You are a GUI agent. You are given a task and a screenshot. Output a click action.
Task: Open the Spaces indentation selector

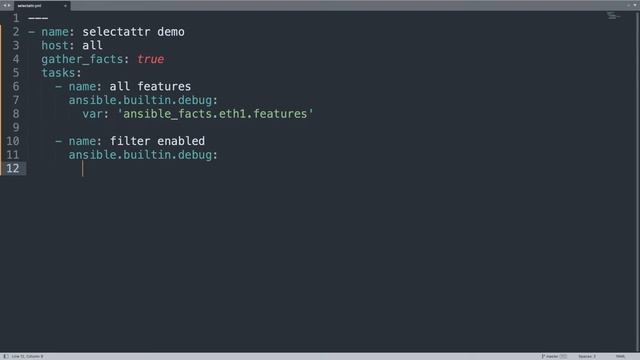coord(587,356)
